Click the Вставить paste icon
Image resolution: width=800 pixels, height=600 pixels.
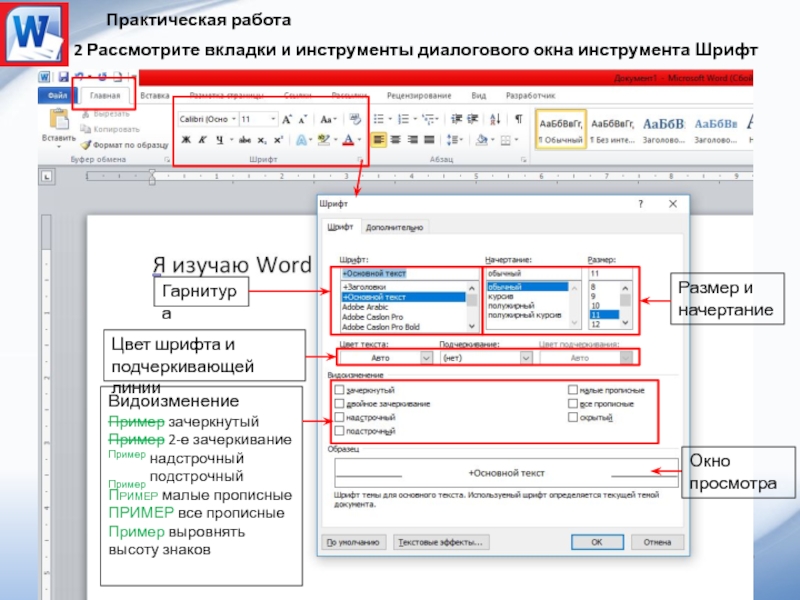point(52,122)
